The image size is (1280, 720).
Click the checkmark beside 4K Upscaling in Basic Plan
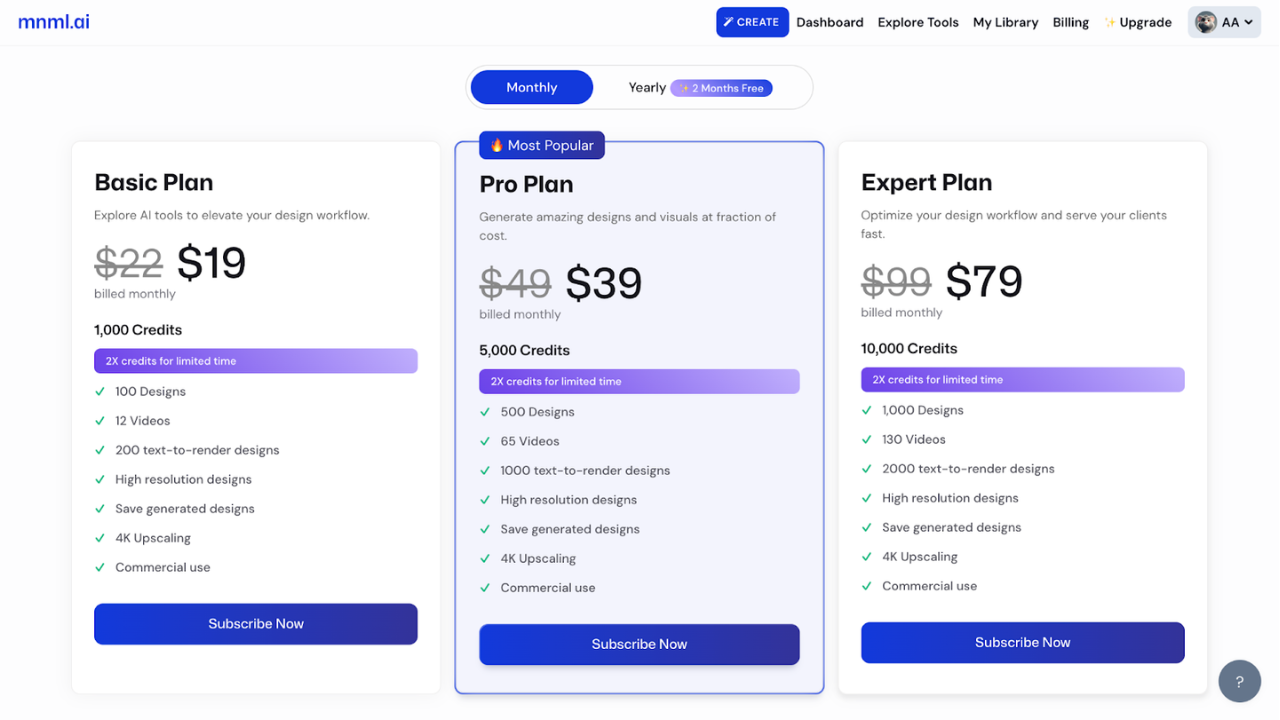click(100, 538)
